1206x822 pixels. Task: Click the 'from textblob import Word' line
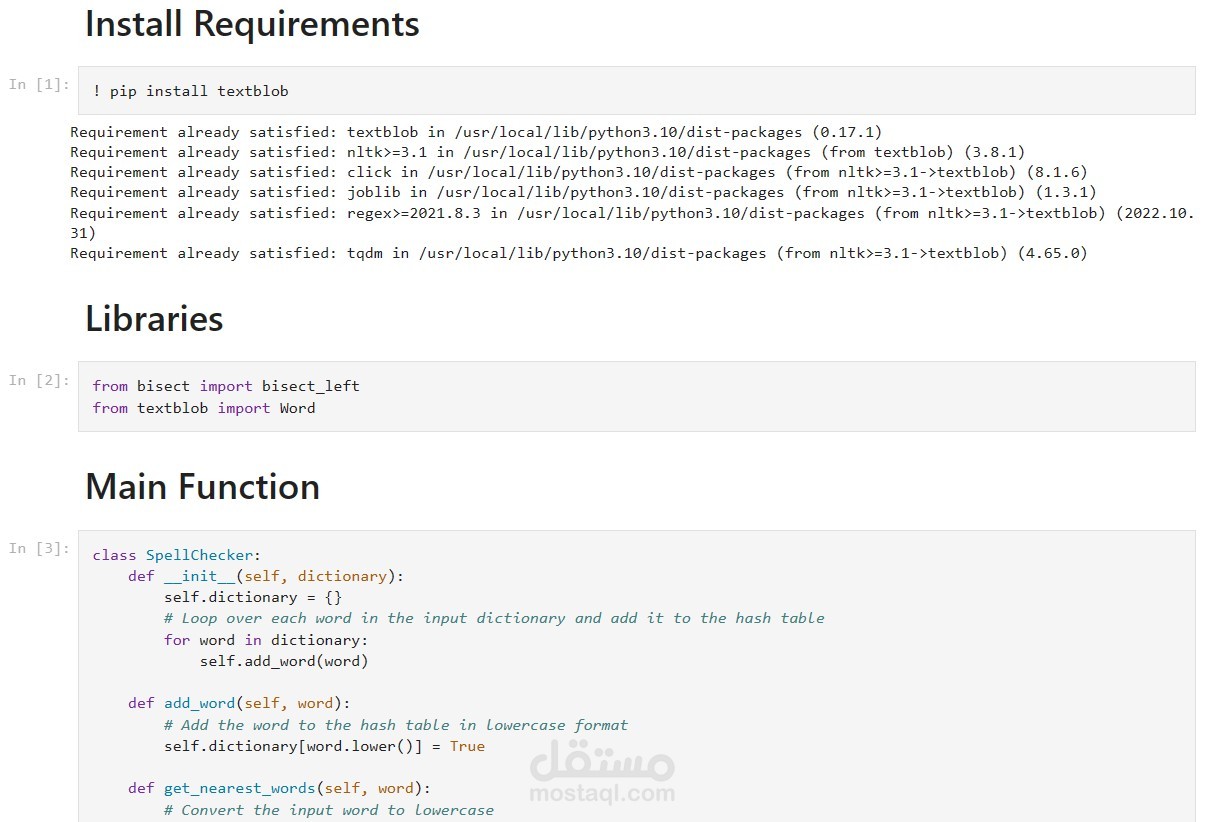(204, 408)
